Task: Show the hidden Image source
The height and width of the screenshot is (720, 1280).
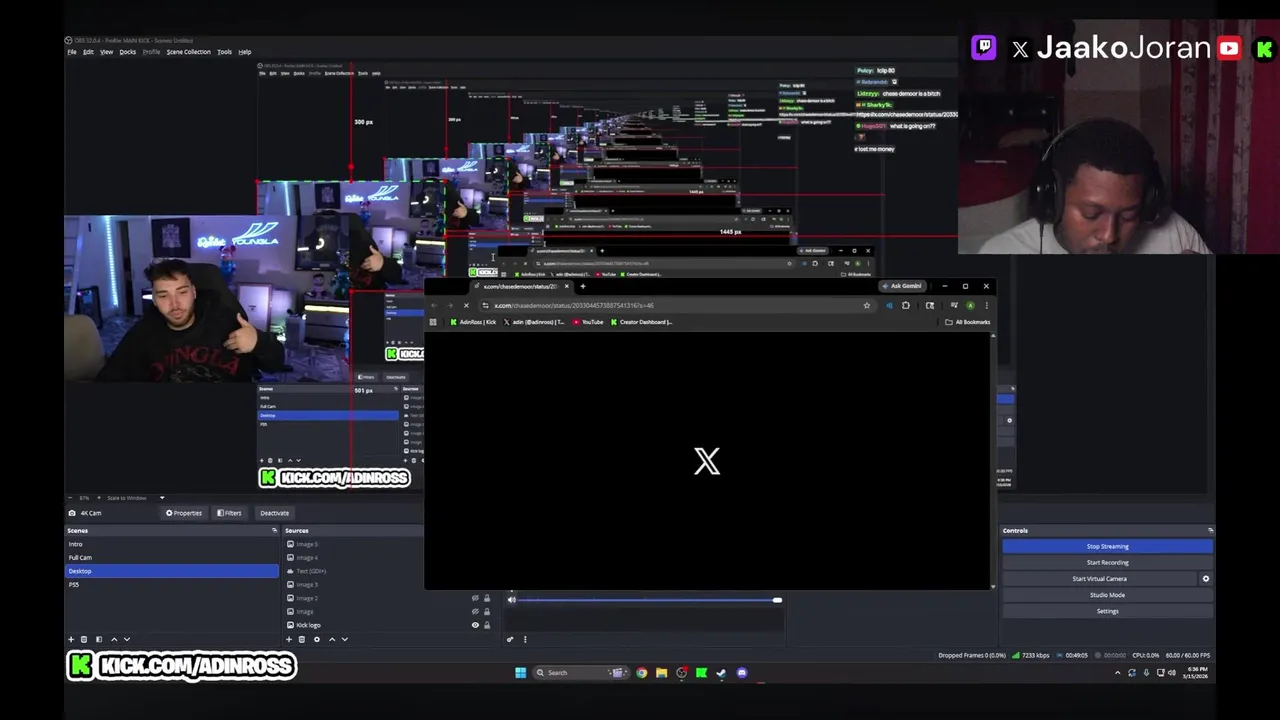Action: point(475,612)
